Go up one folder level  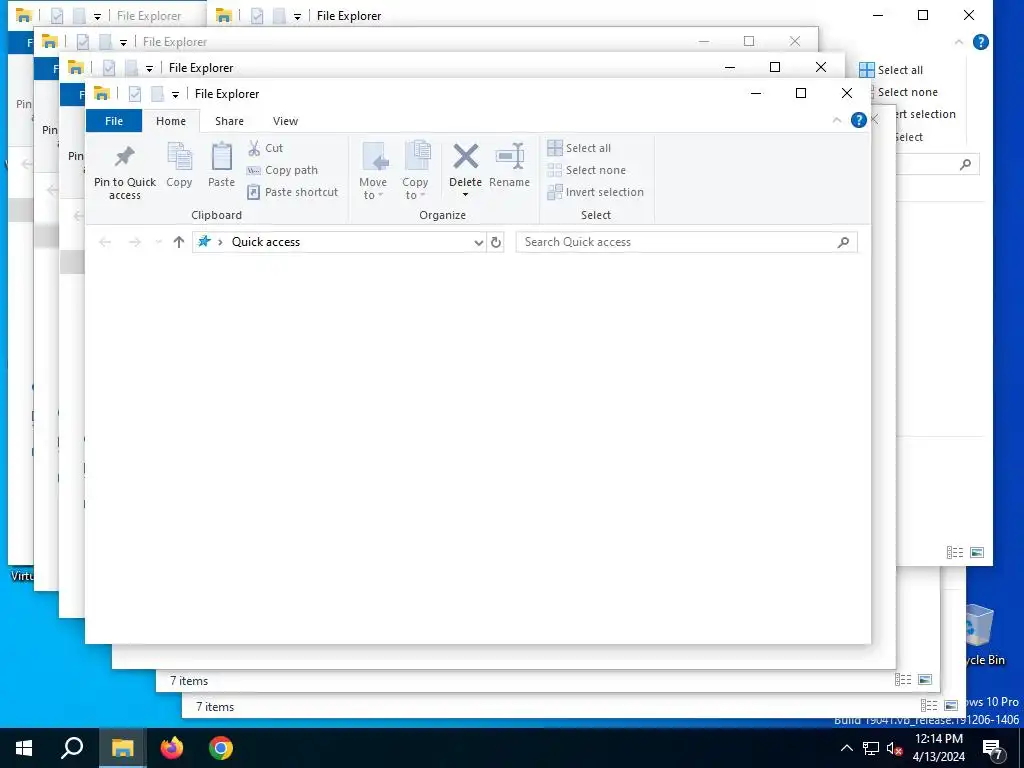pos(179,242)
